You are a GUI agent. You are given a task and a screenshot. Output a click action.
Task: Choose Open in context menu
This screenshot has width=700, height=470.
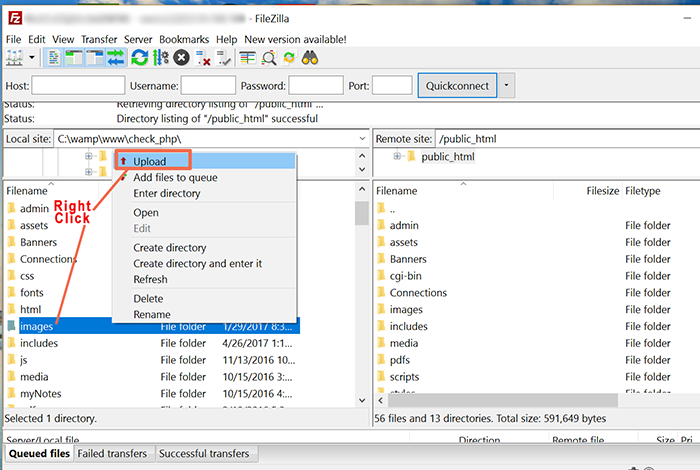(205, 212)
